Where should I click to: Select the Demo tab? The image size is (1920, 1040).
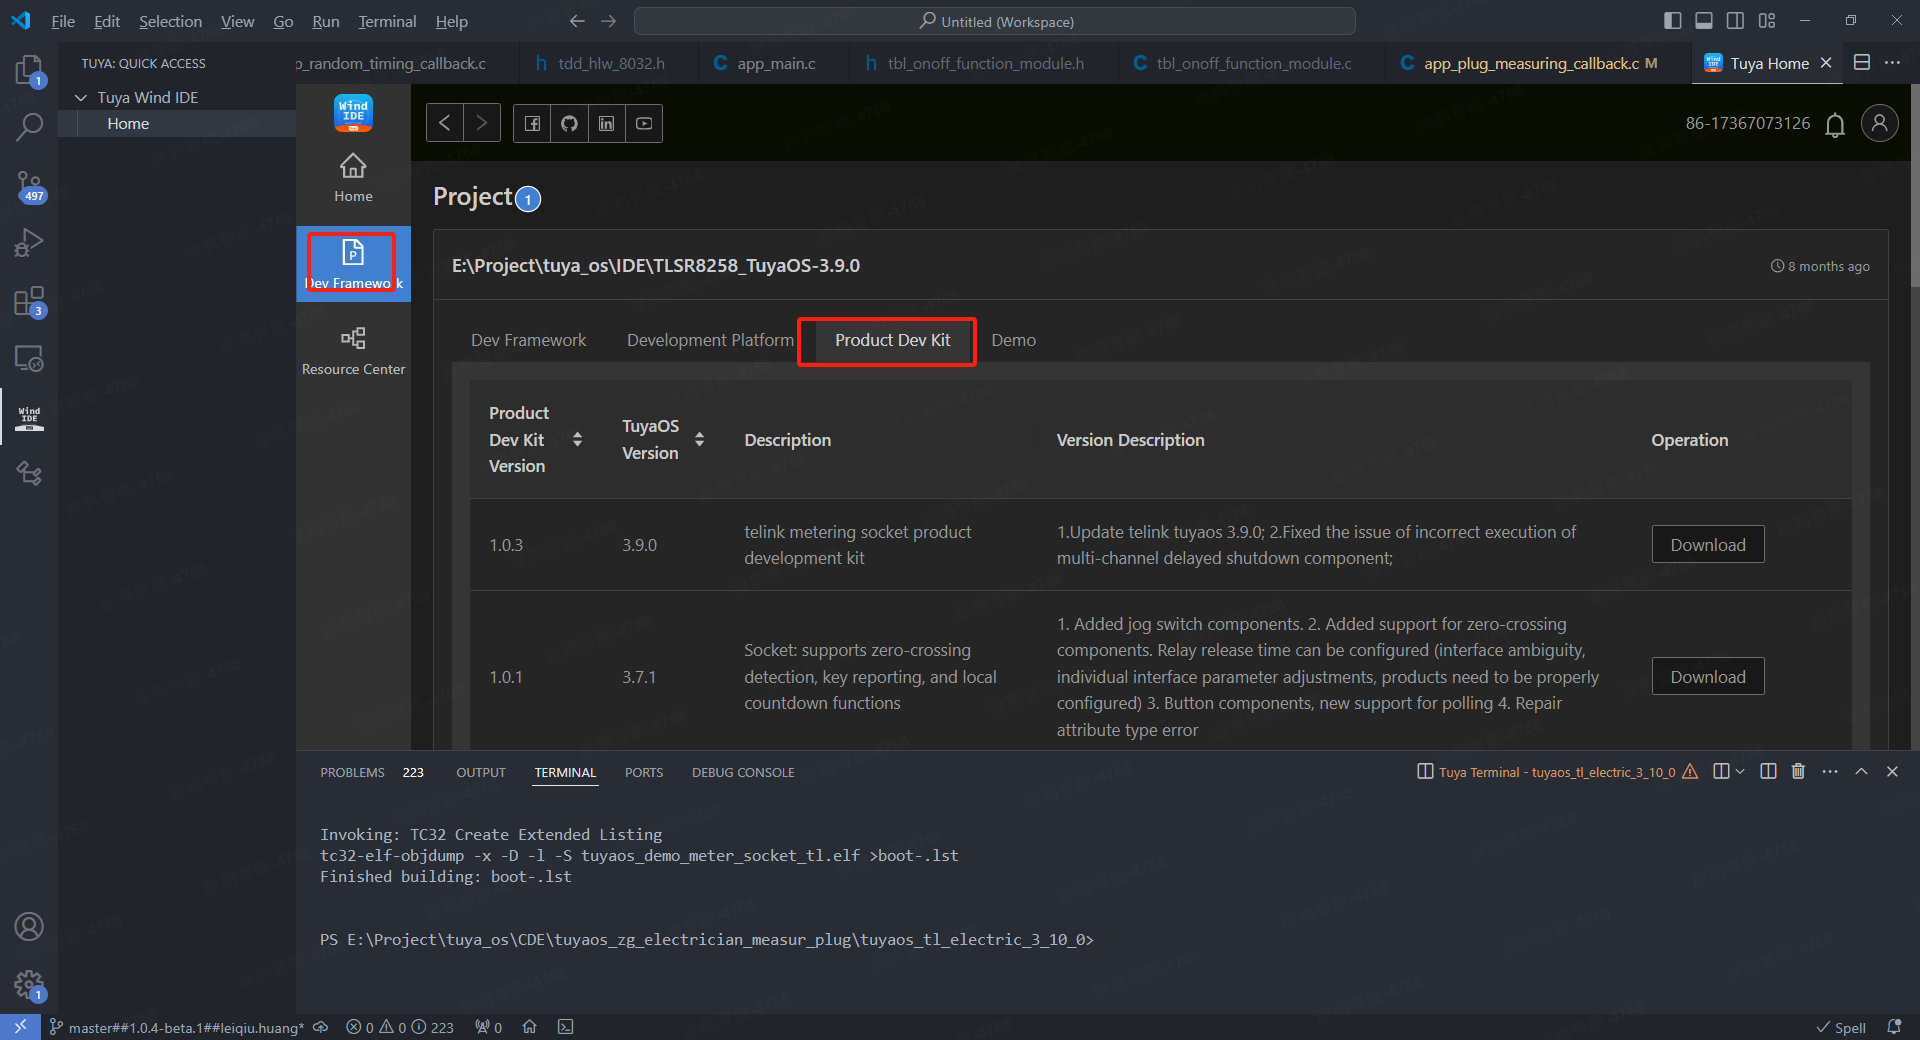[1013, 340]
